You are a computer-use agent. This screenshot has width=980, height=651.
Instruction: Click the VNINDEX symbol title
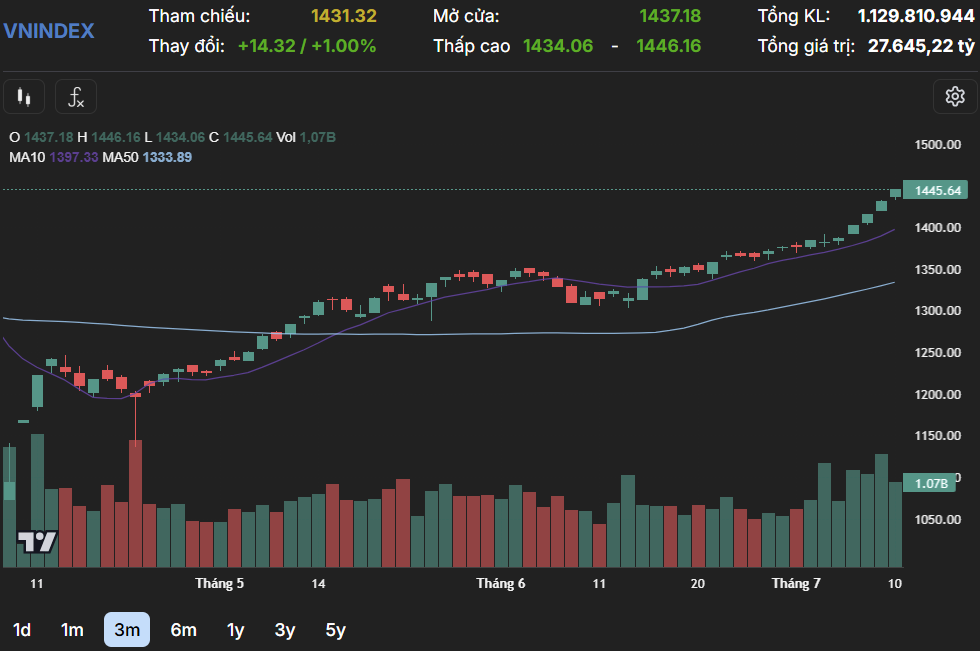[x=49, y=31]
